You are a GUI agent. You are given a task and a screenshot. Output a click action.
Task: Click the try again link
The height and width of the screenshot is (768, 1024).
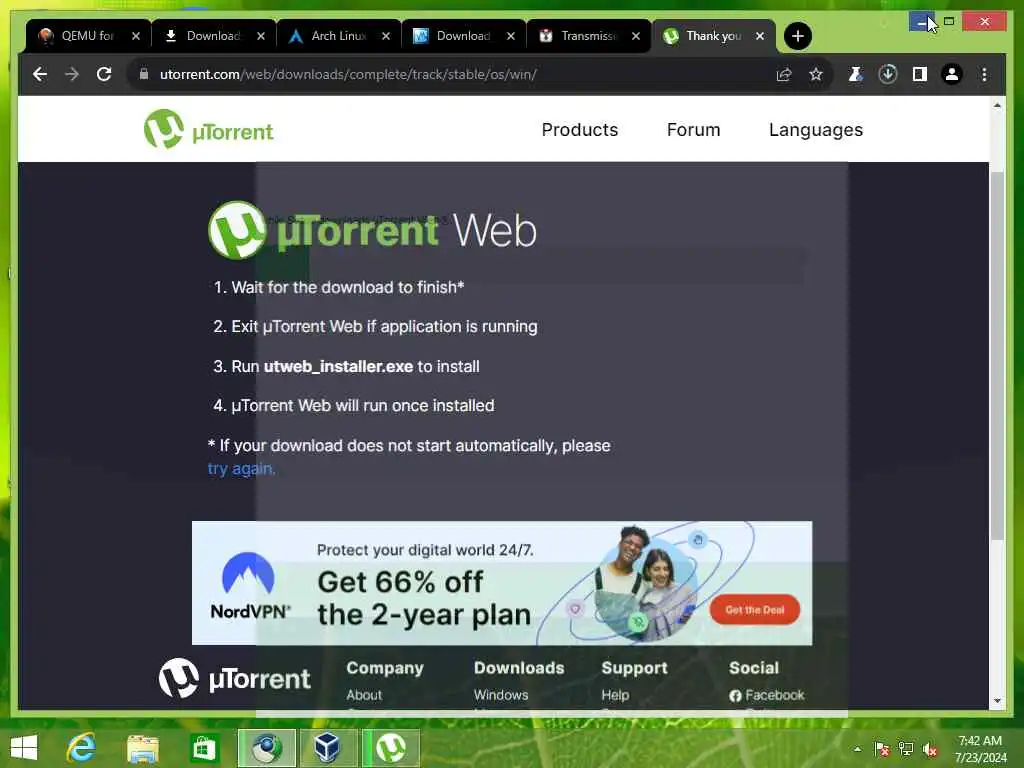pos(242,469)
